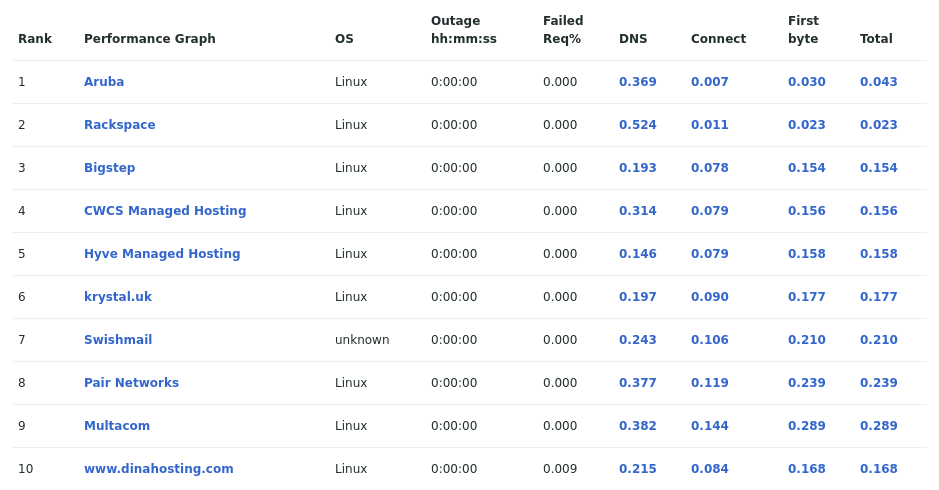The height and width of the screenshot is (490, 939).
Task: Click Multacom's Connect value 0.144
Action: [709, 426]
